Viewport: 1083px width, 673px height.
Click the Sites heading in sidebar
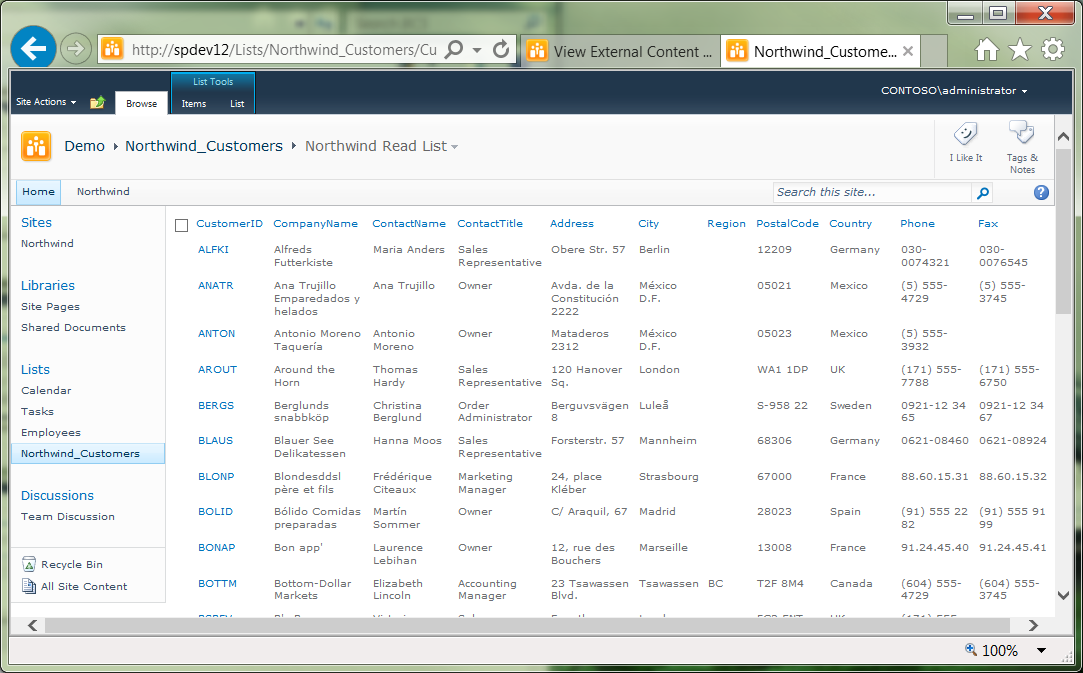[37, 222]
